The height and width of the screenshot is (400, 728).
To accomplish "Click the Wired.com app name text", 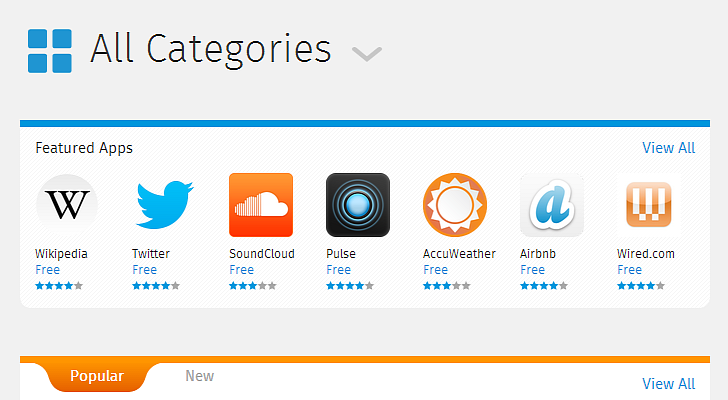I will click(646, 254).
